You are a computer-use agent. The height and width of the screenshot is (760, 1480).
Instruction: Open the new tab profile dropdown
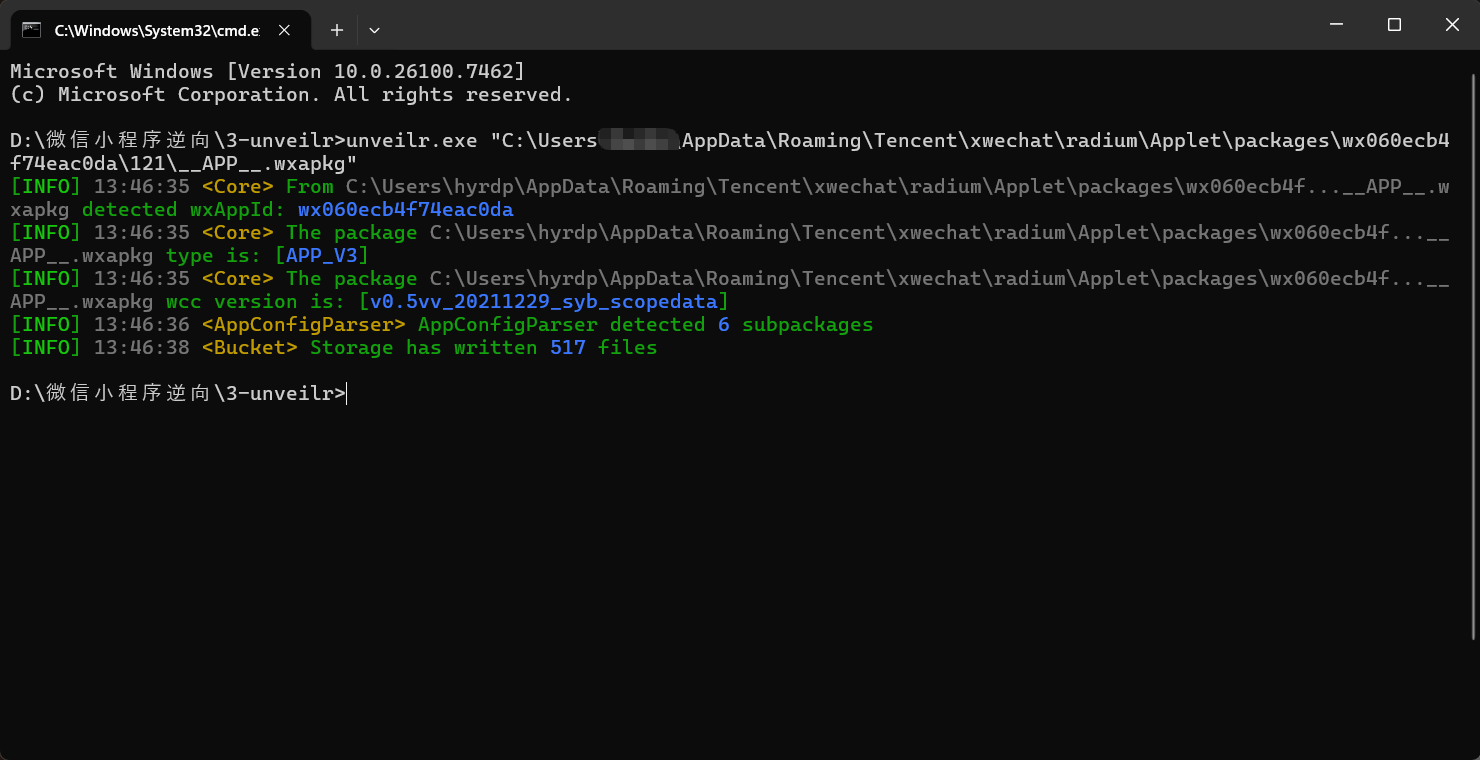pos(374,30)
